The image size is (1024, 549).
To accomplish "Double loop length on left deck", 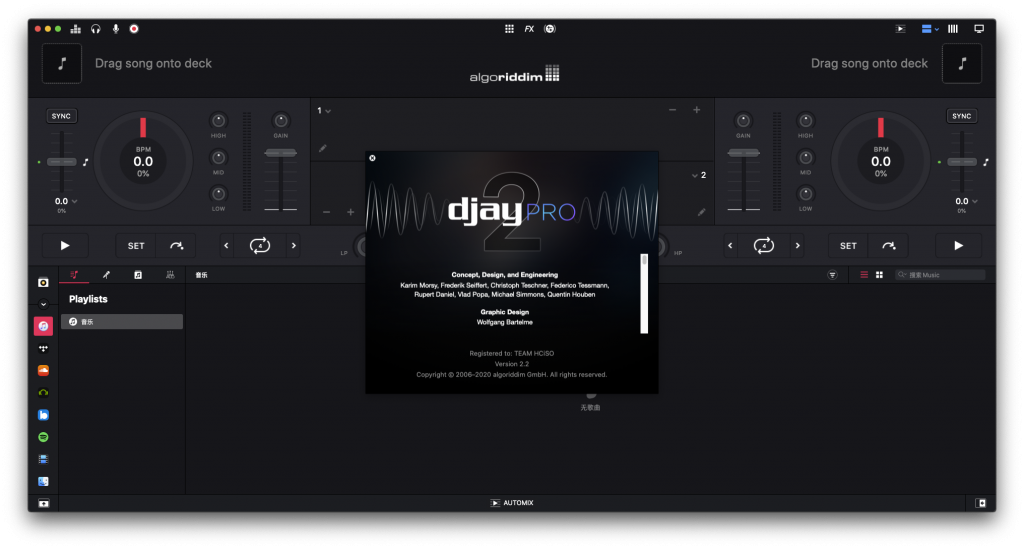I will pos(294,245).
